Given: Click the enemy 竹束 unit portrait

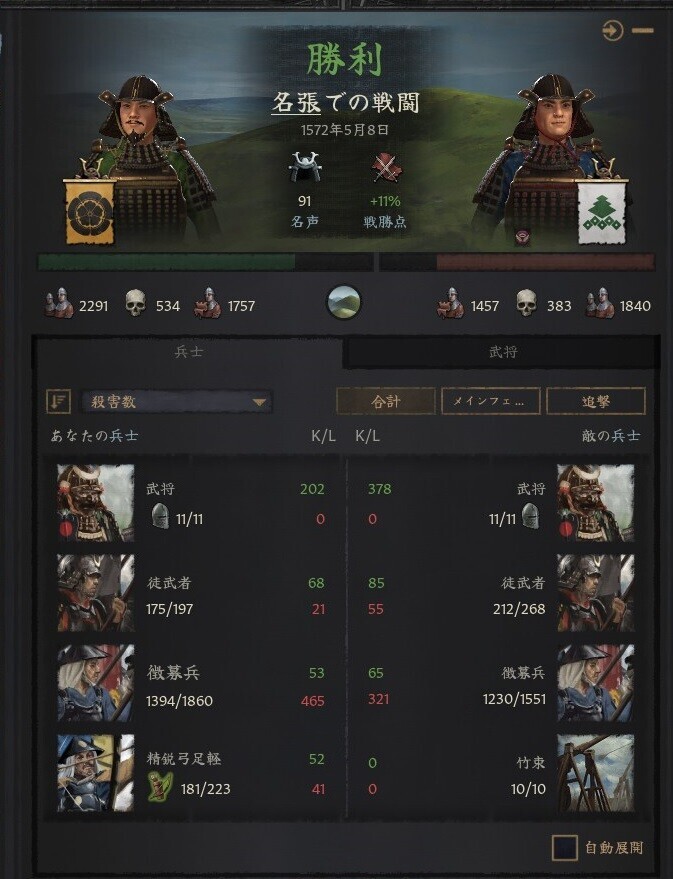Looking at the screenshot, I should coord(596,774).
